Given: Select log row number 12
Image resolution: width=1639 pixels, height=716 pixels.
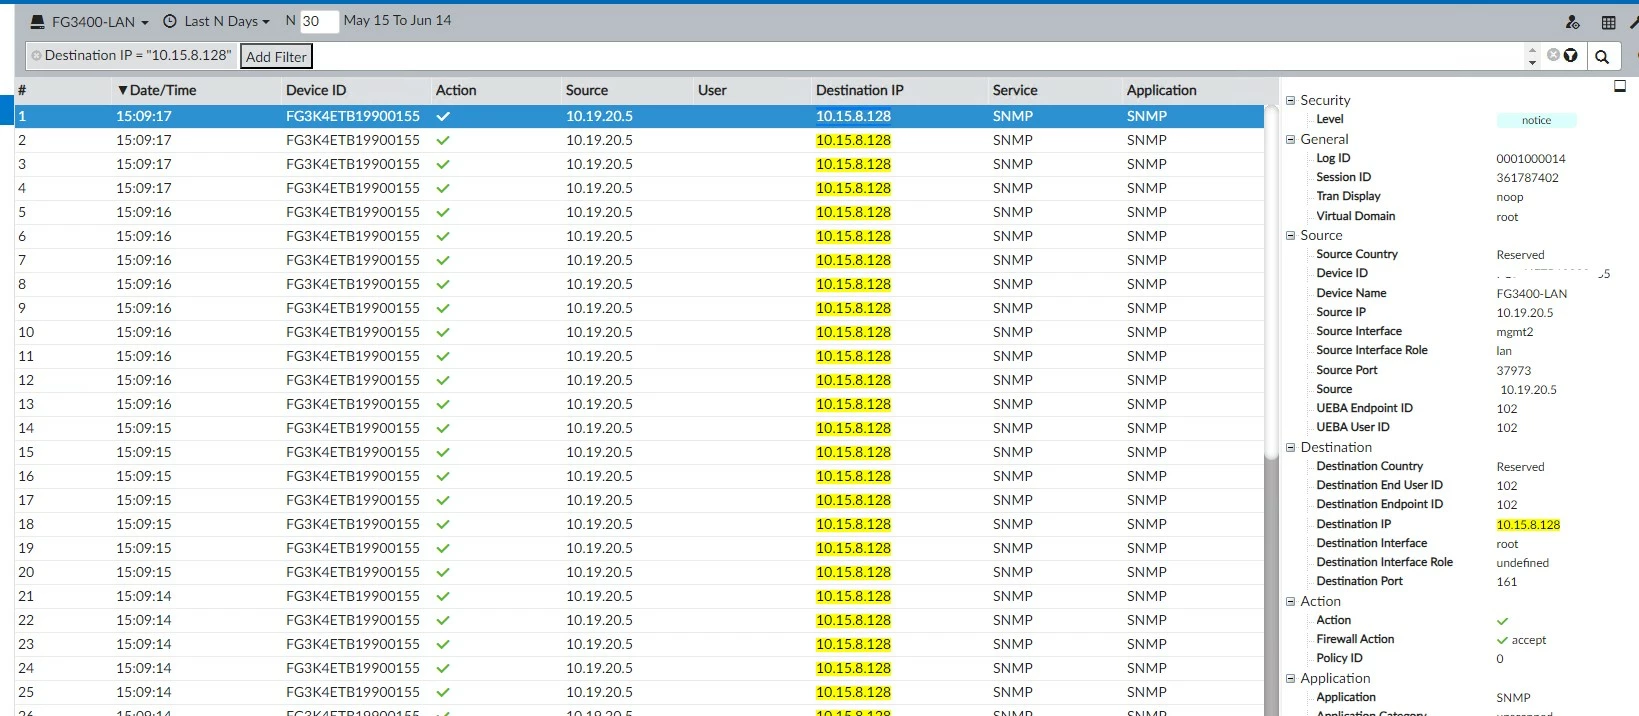Looking at the screenshot, I should pyautogui.click(x=640, y=380).
